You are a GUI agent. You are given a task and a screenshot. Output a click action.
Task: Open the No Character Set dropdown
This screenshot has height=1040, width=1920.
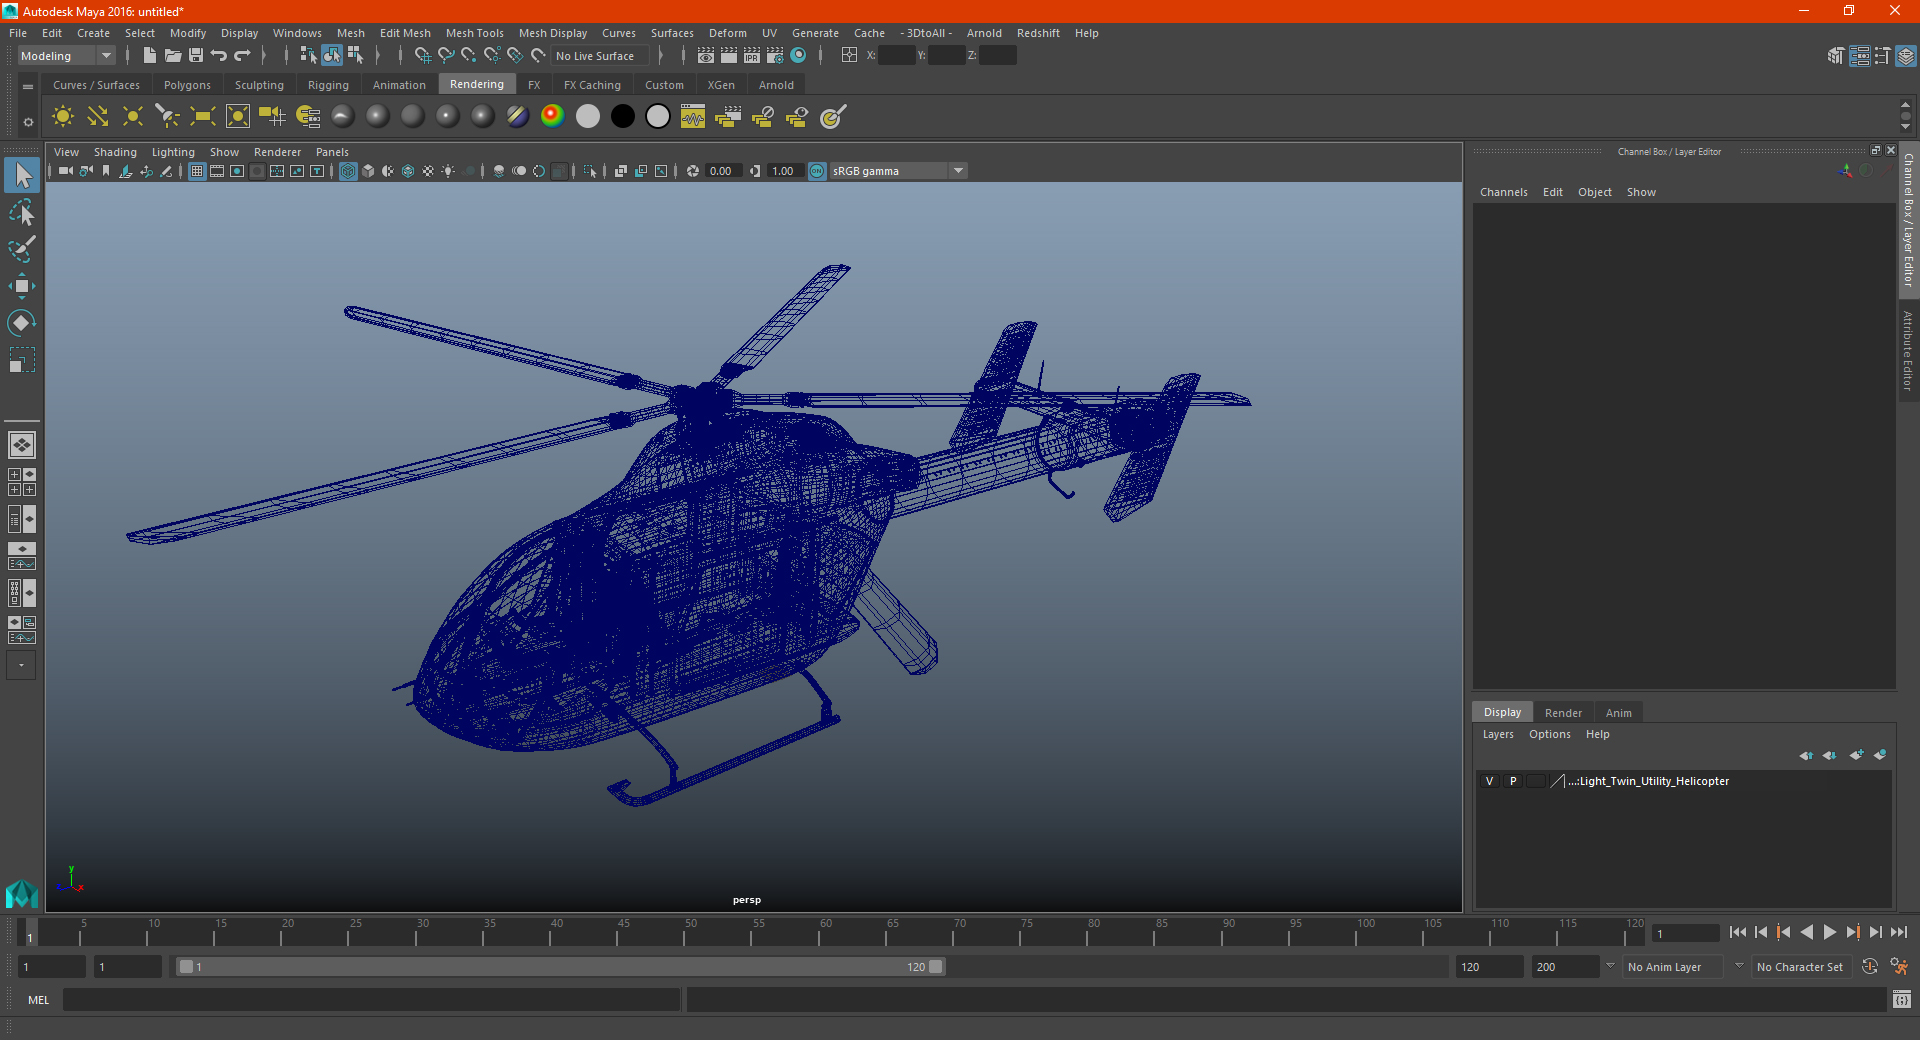1802,967
